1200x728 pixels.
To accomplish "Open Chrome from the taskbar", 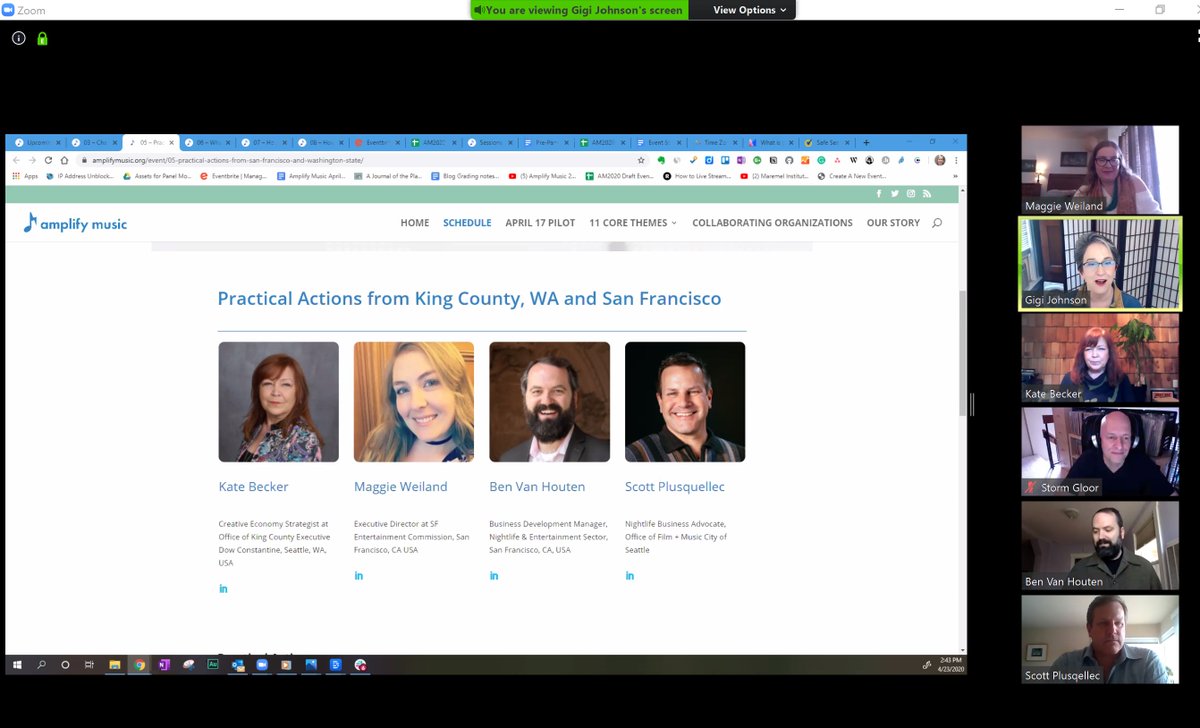I will tap(140, 665).
